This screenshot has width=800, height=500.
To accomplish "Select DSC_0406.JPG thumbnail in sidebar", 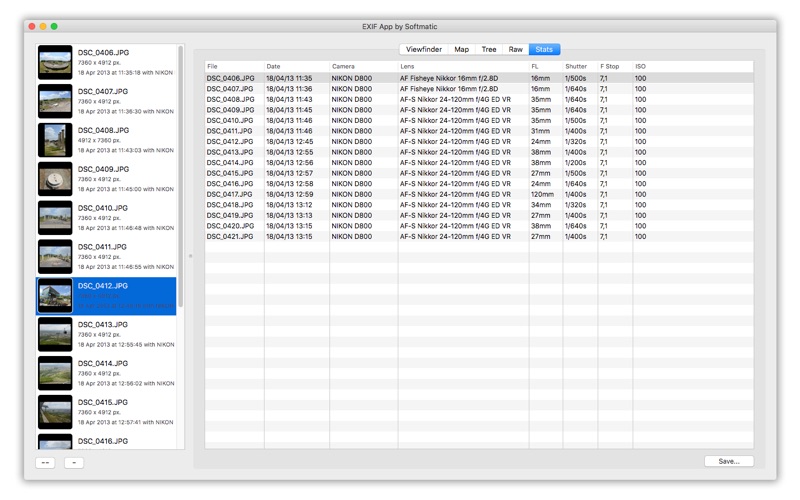I will tap(55, 62).
